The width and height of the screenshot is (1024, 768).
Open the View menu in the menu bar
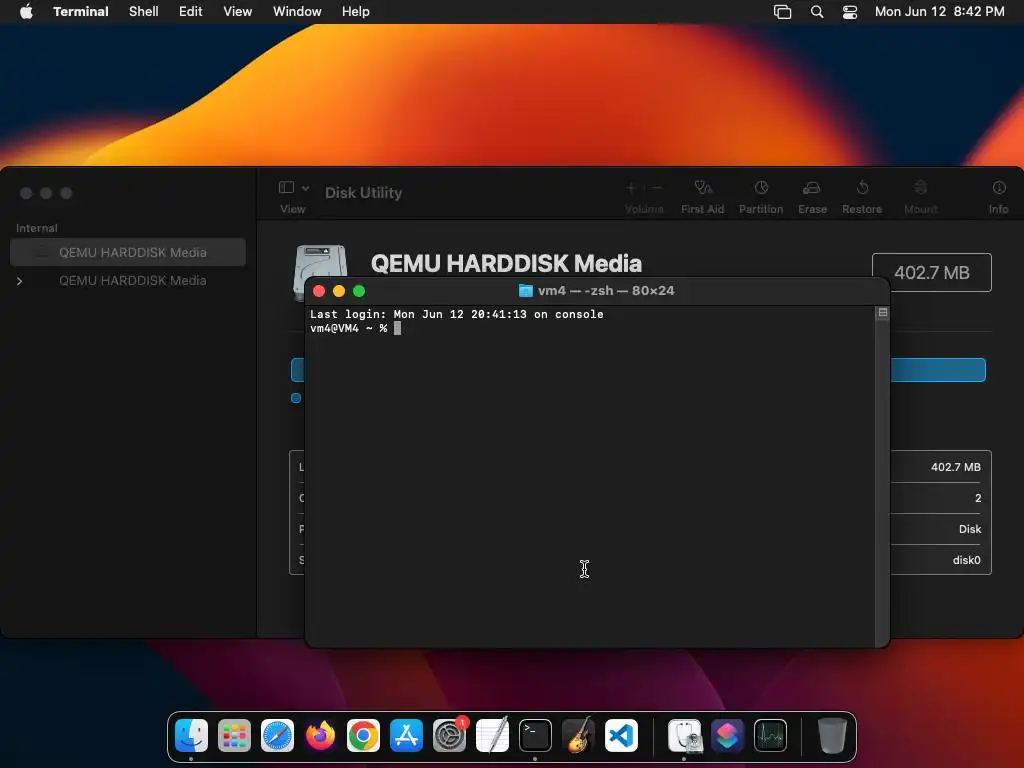pyautogui.click(x=238, y=11)
